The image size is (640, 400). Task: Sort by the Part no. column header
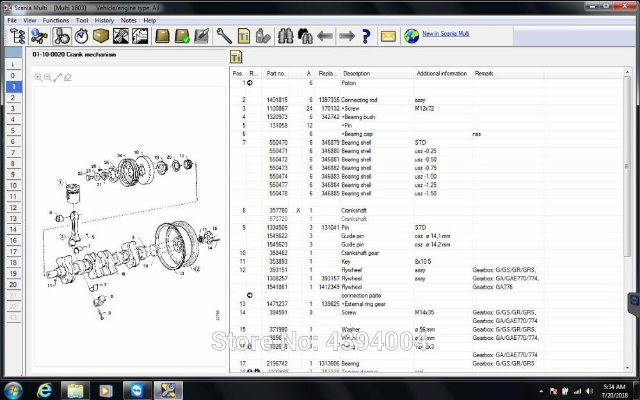tap(275, 73)
